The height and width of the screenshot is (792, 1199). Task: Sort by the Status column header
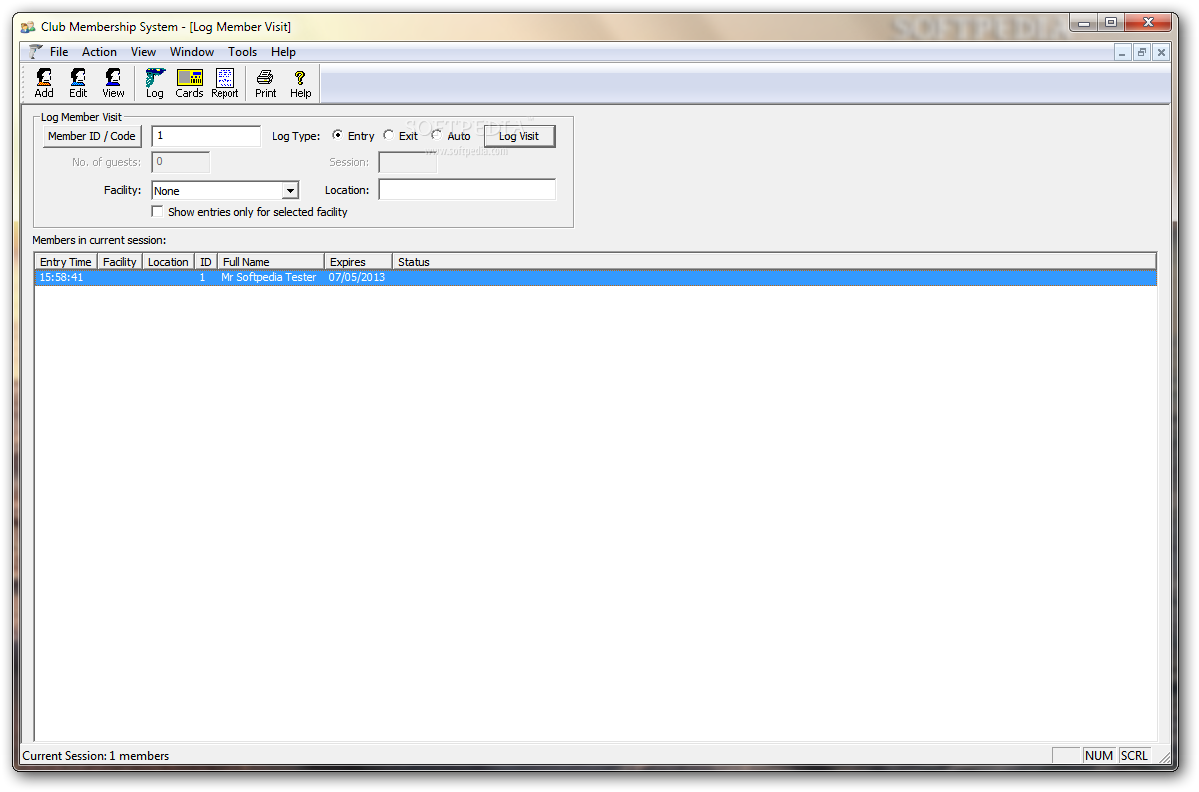pyautogui.click(x=774, y=261)
